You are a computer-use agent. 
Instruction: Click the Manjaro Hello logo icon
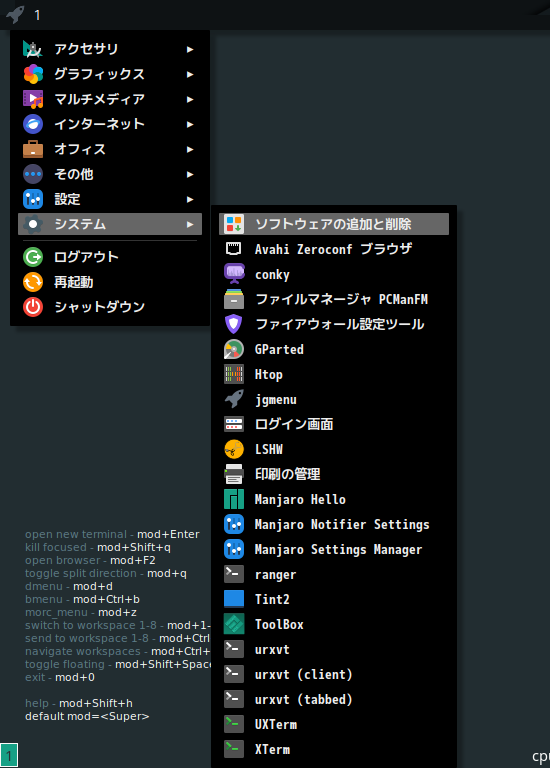coord(234,499)
